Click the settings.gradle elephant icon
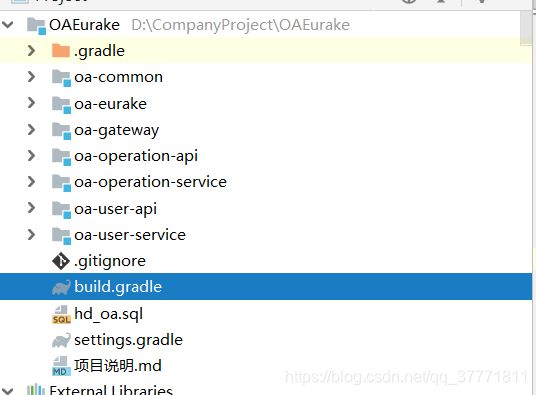 [x=62, y=340]
